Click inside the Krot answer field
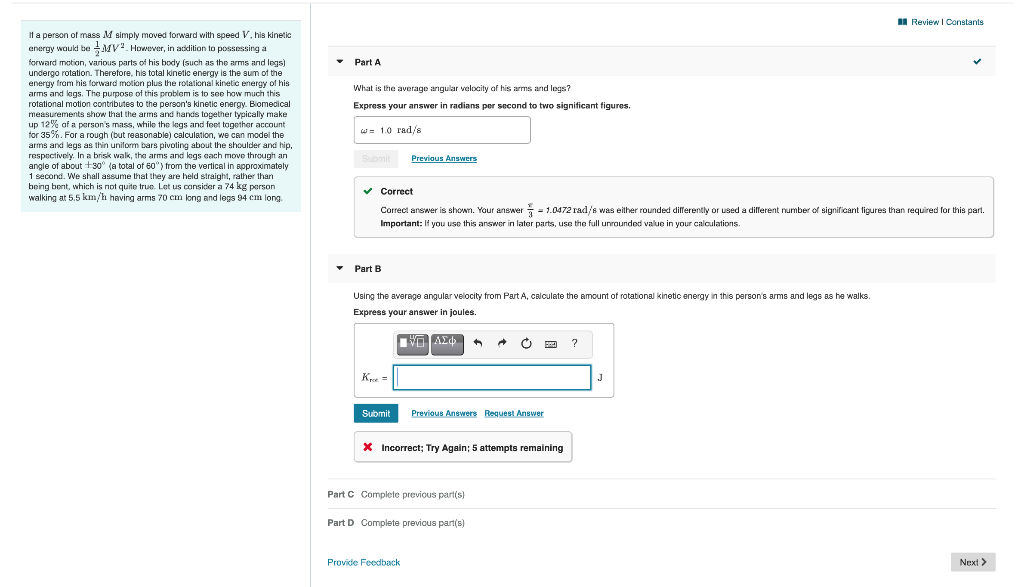1024x587 pixels. pos(490,377)
